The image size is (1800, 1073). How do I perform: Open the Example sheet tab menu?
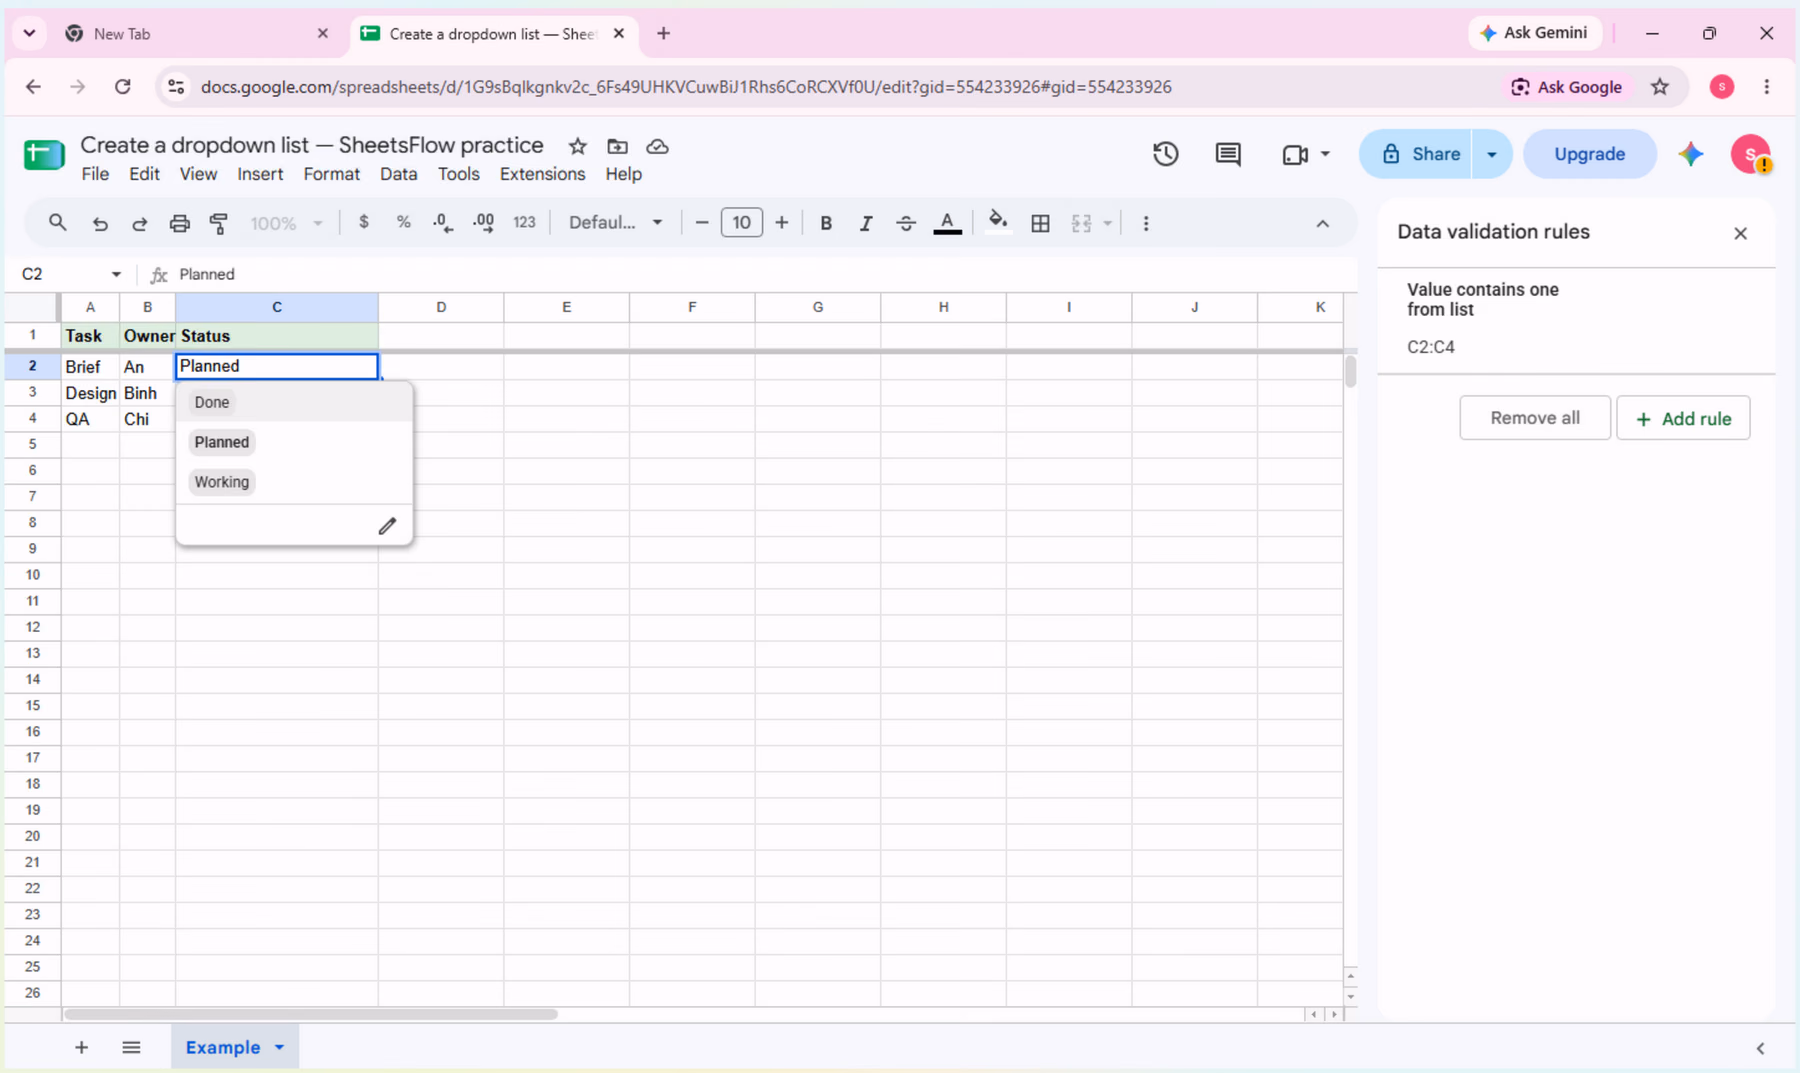coord(280,1047)
